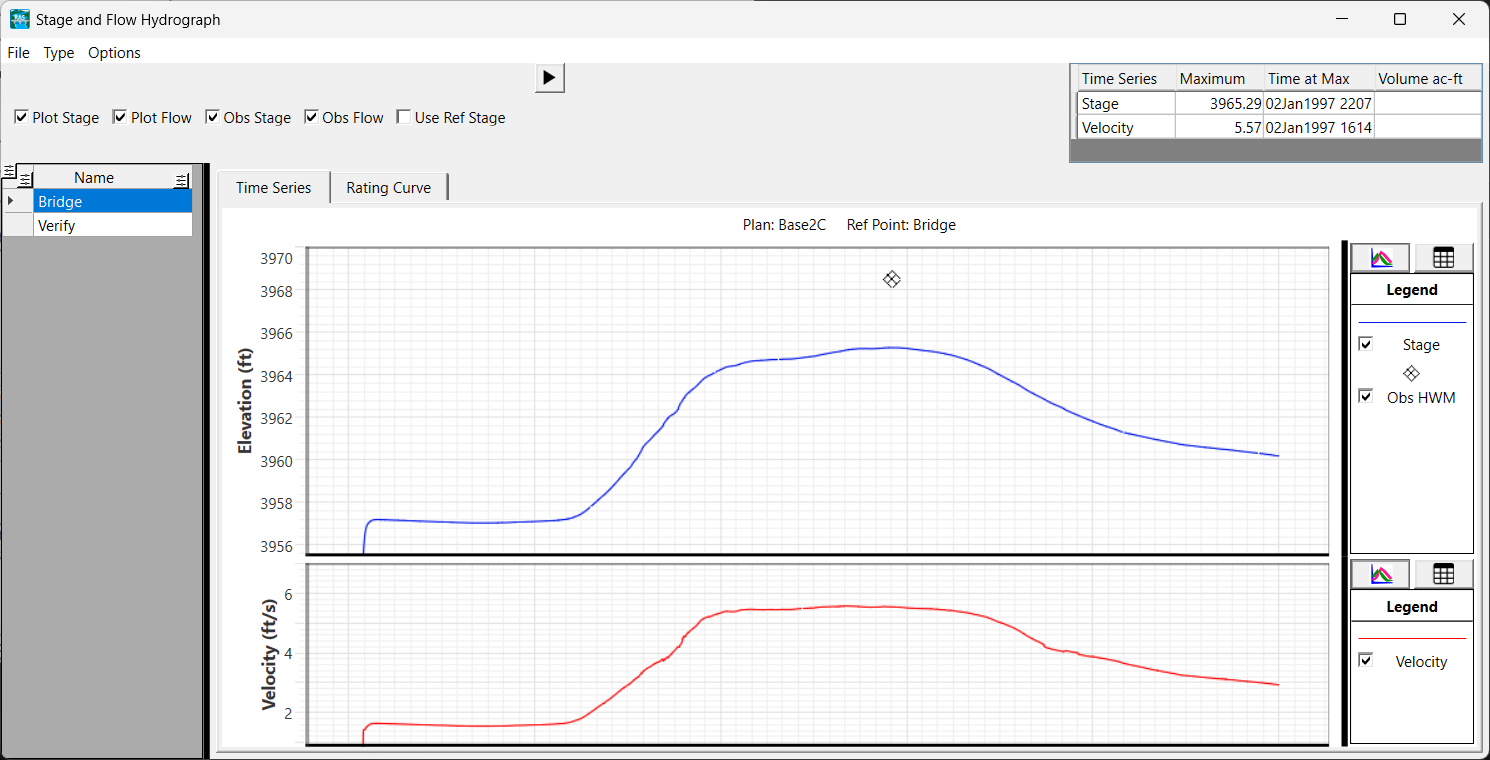Click top-left corner table options icon
This screenshot has height=760, width=1490.
9,171
